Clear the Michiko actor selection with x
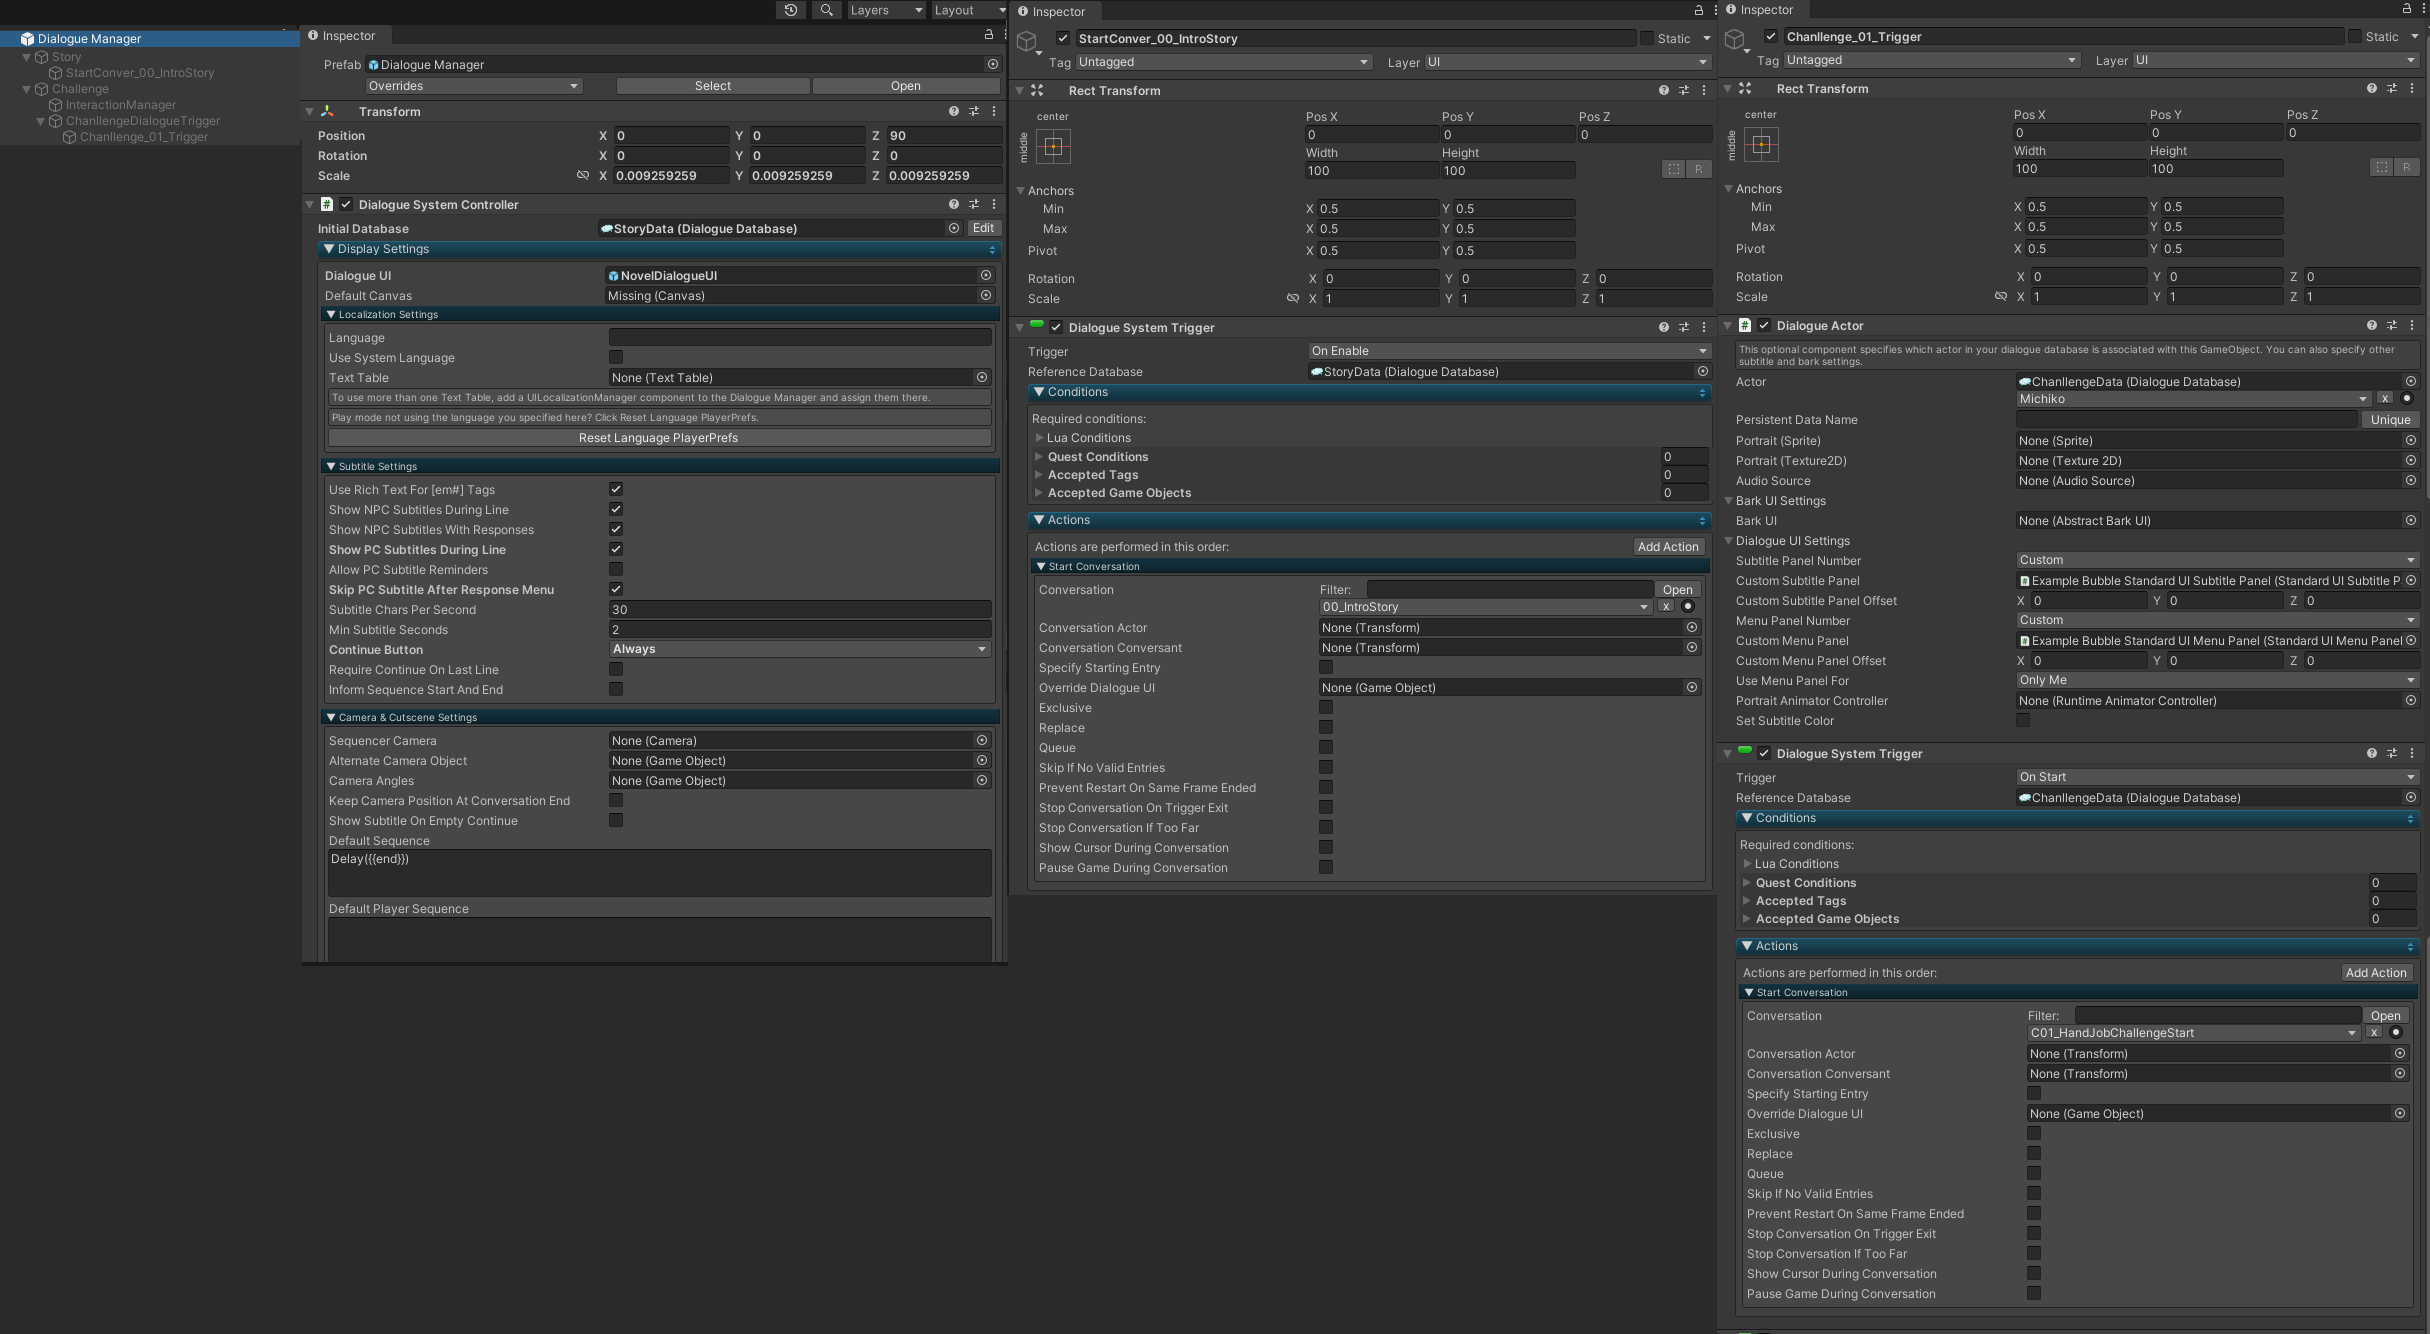This screenshot has width=2430, height=1334. (x=2384, y=398)
